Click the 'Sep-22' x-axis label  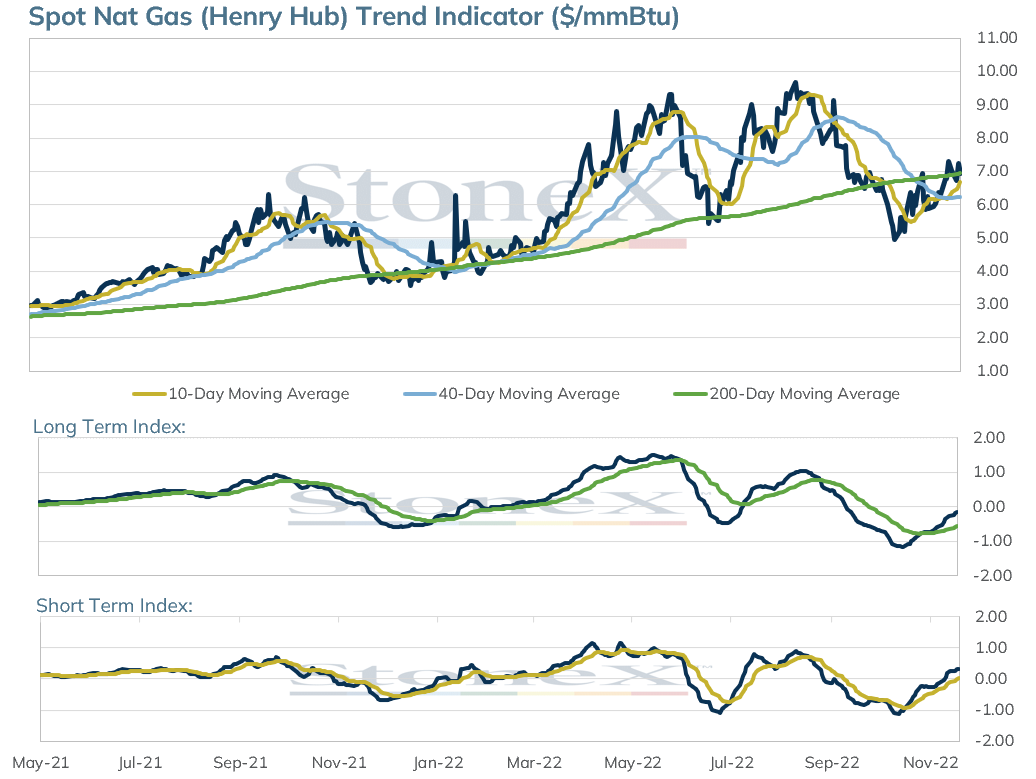[832, 762]
